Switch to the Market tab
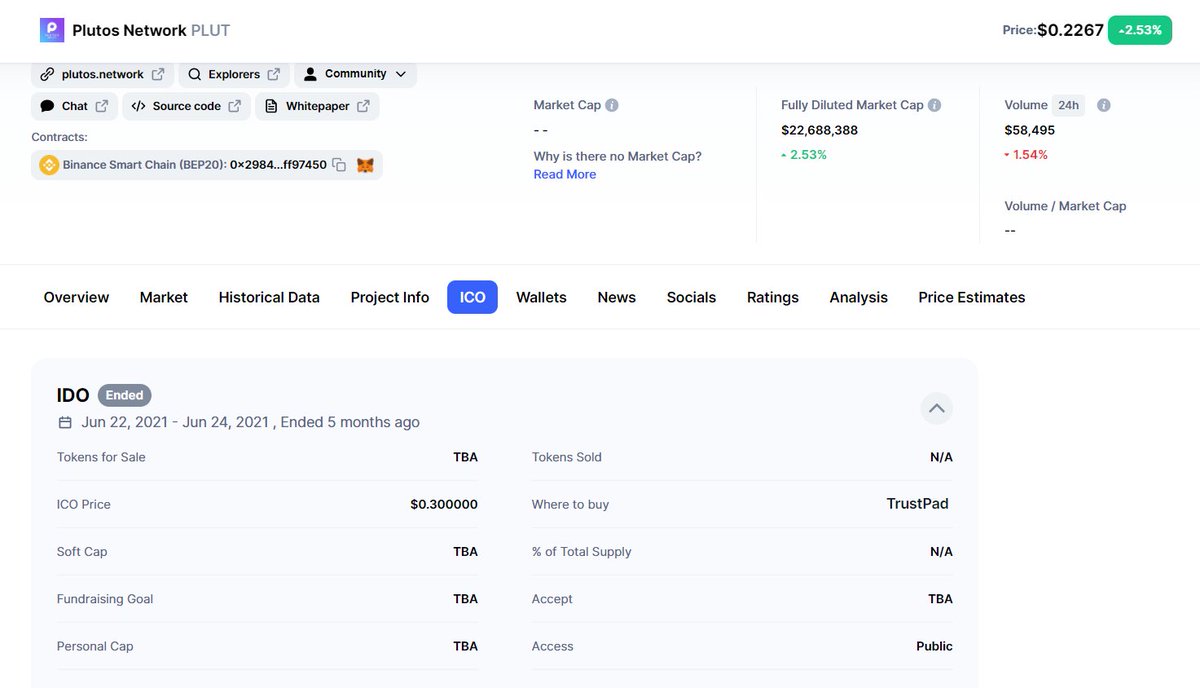The image size is (1200, 688). [x=164, y=297]
